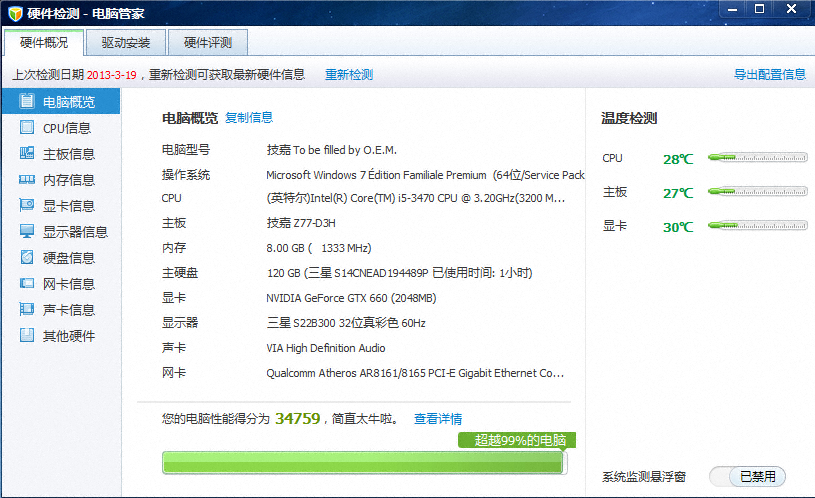Select the 显示器信息 monitor icon
The height and width of the screenshot is (498, 815).
click(x=27, y=232)
